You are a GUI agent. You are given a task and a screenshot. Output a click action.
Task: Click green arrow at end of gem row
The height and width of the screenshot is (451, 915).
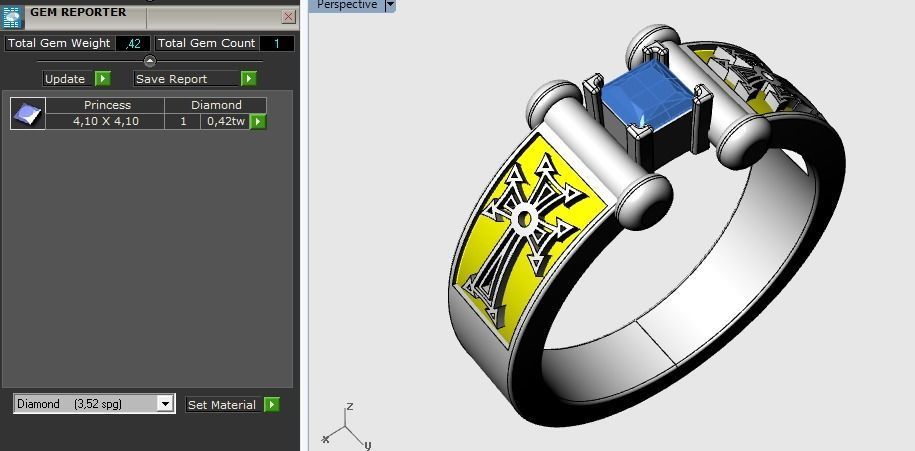coord(258,121)
